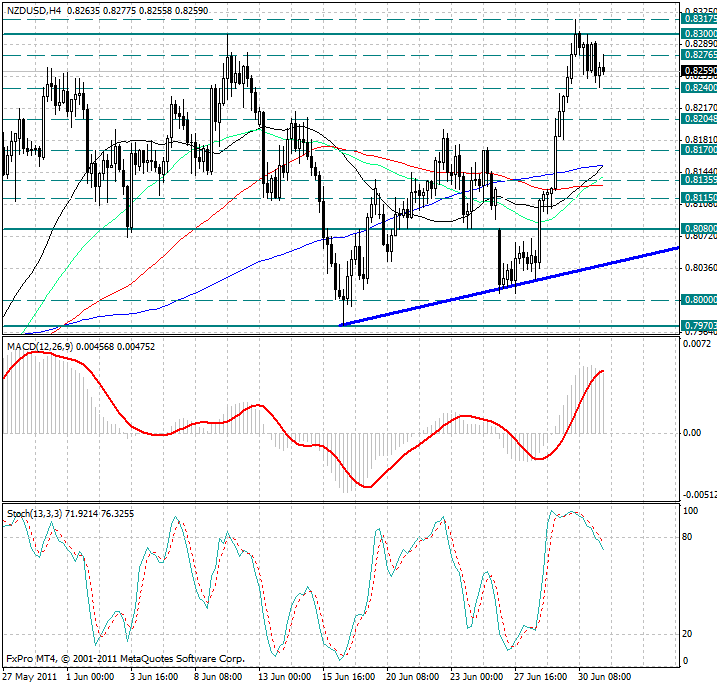Viewport: 717px width, 684px height.
Task: Click the Stoch(13,3,3) indicator label
Action: tap(34, 513)
